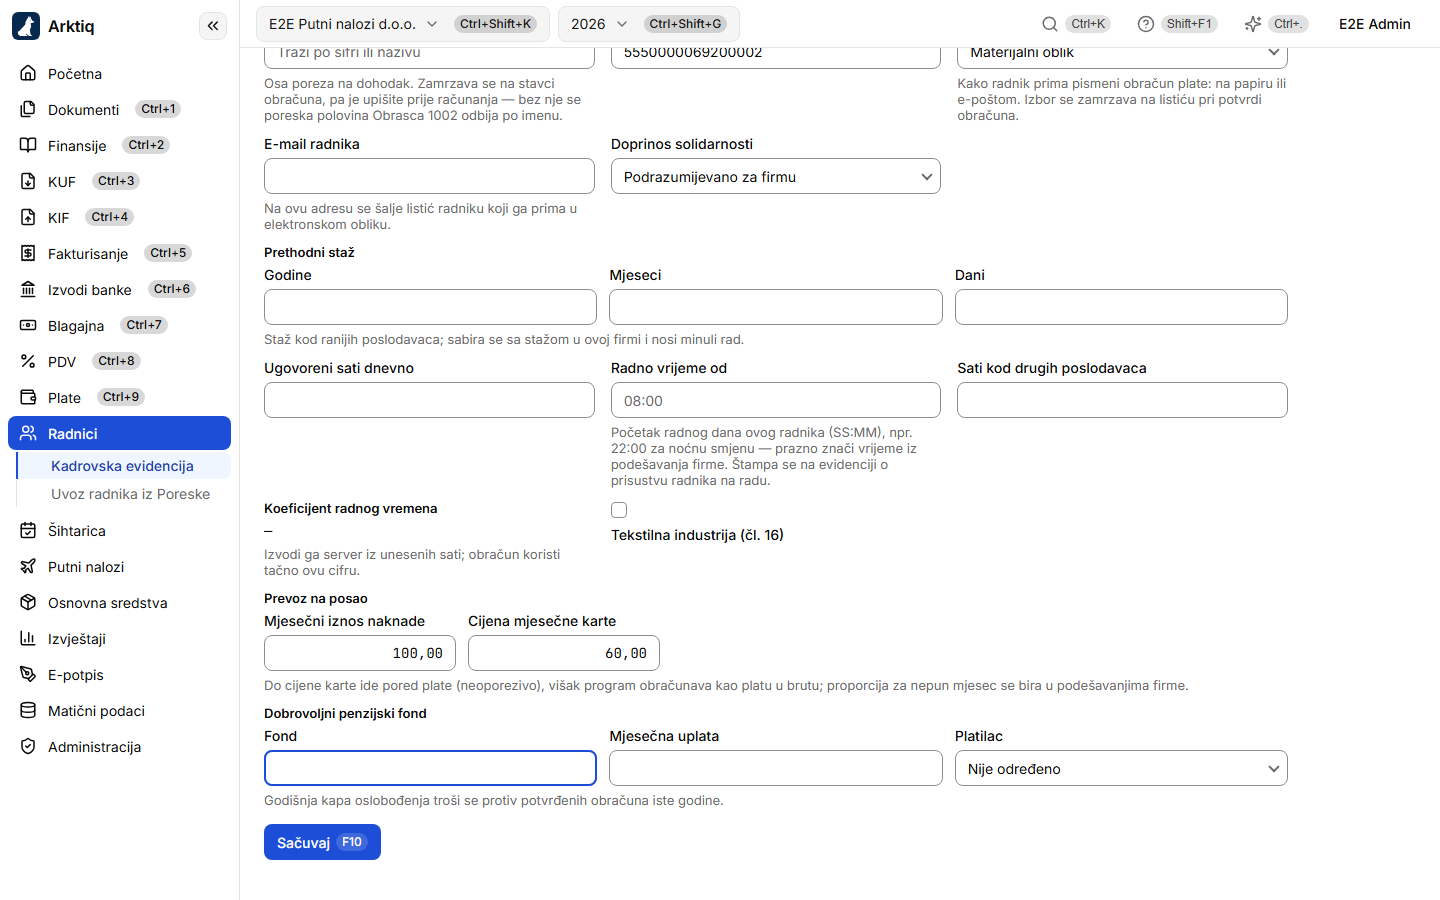1440x900 pixels.
Task: Focus the Fond input field
Action: pyautogui.click(x=430, y=768)
